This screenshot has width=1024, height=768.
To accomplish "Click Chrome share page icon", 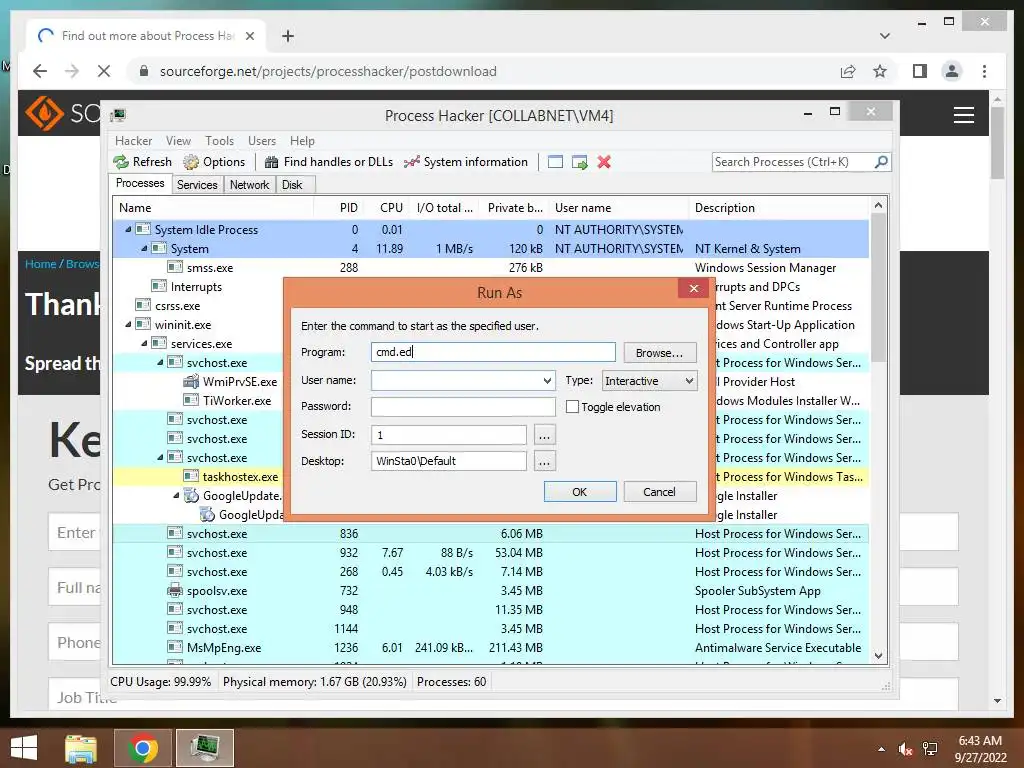I will coord(848,71).
